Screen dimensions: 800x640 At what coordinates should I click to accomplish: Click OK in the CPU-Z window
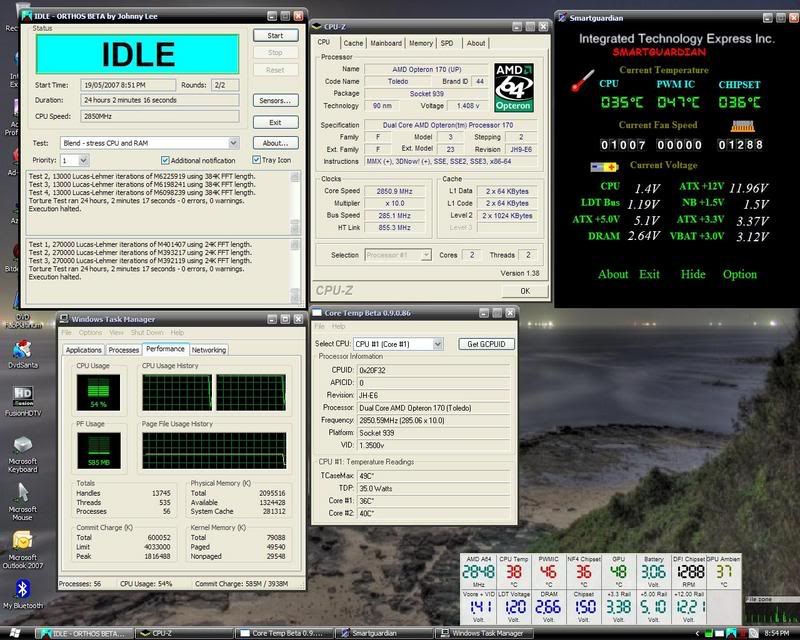[x=525, y=291]
